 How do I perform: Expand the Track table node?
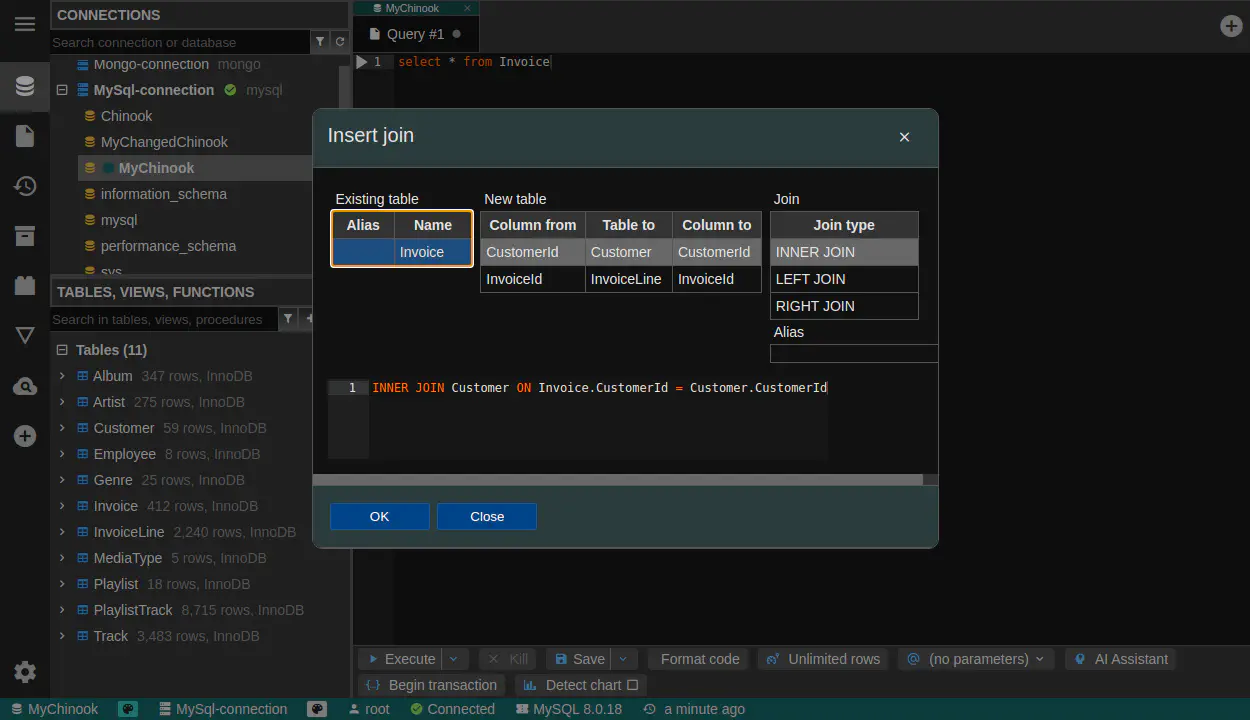click(62, 636)
